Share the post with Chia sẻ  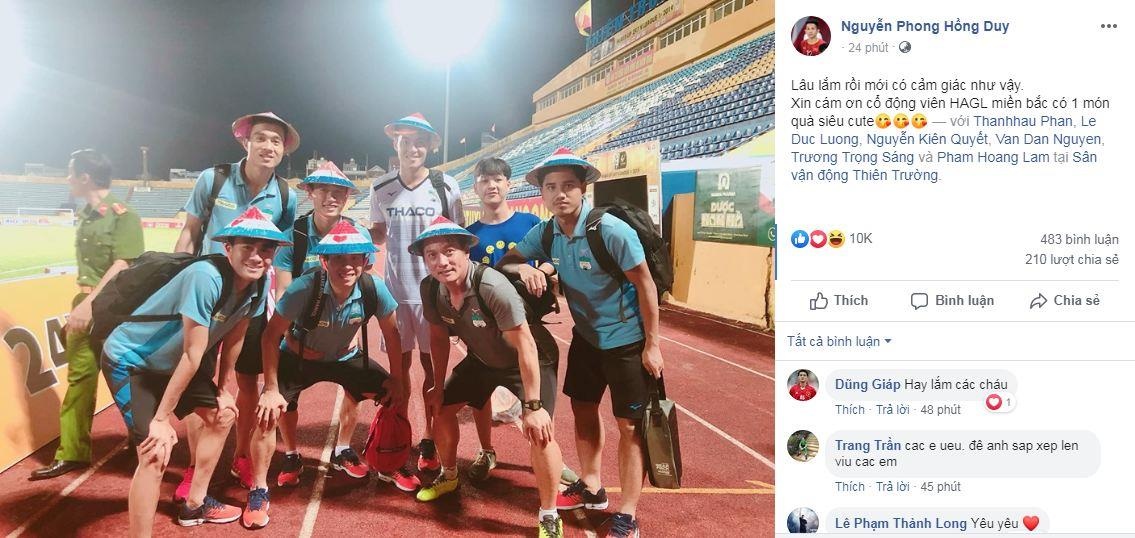coord(1065,300)
